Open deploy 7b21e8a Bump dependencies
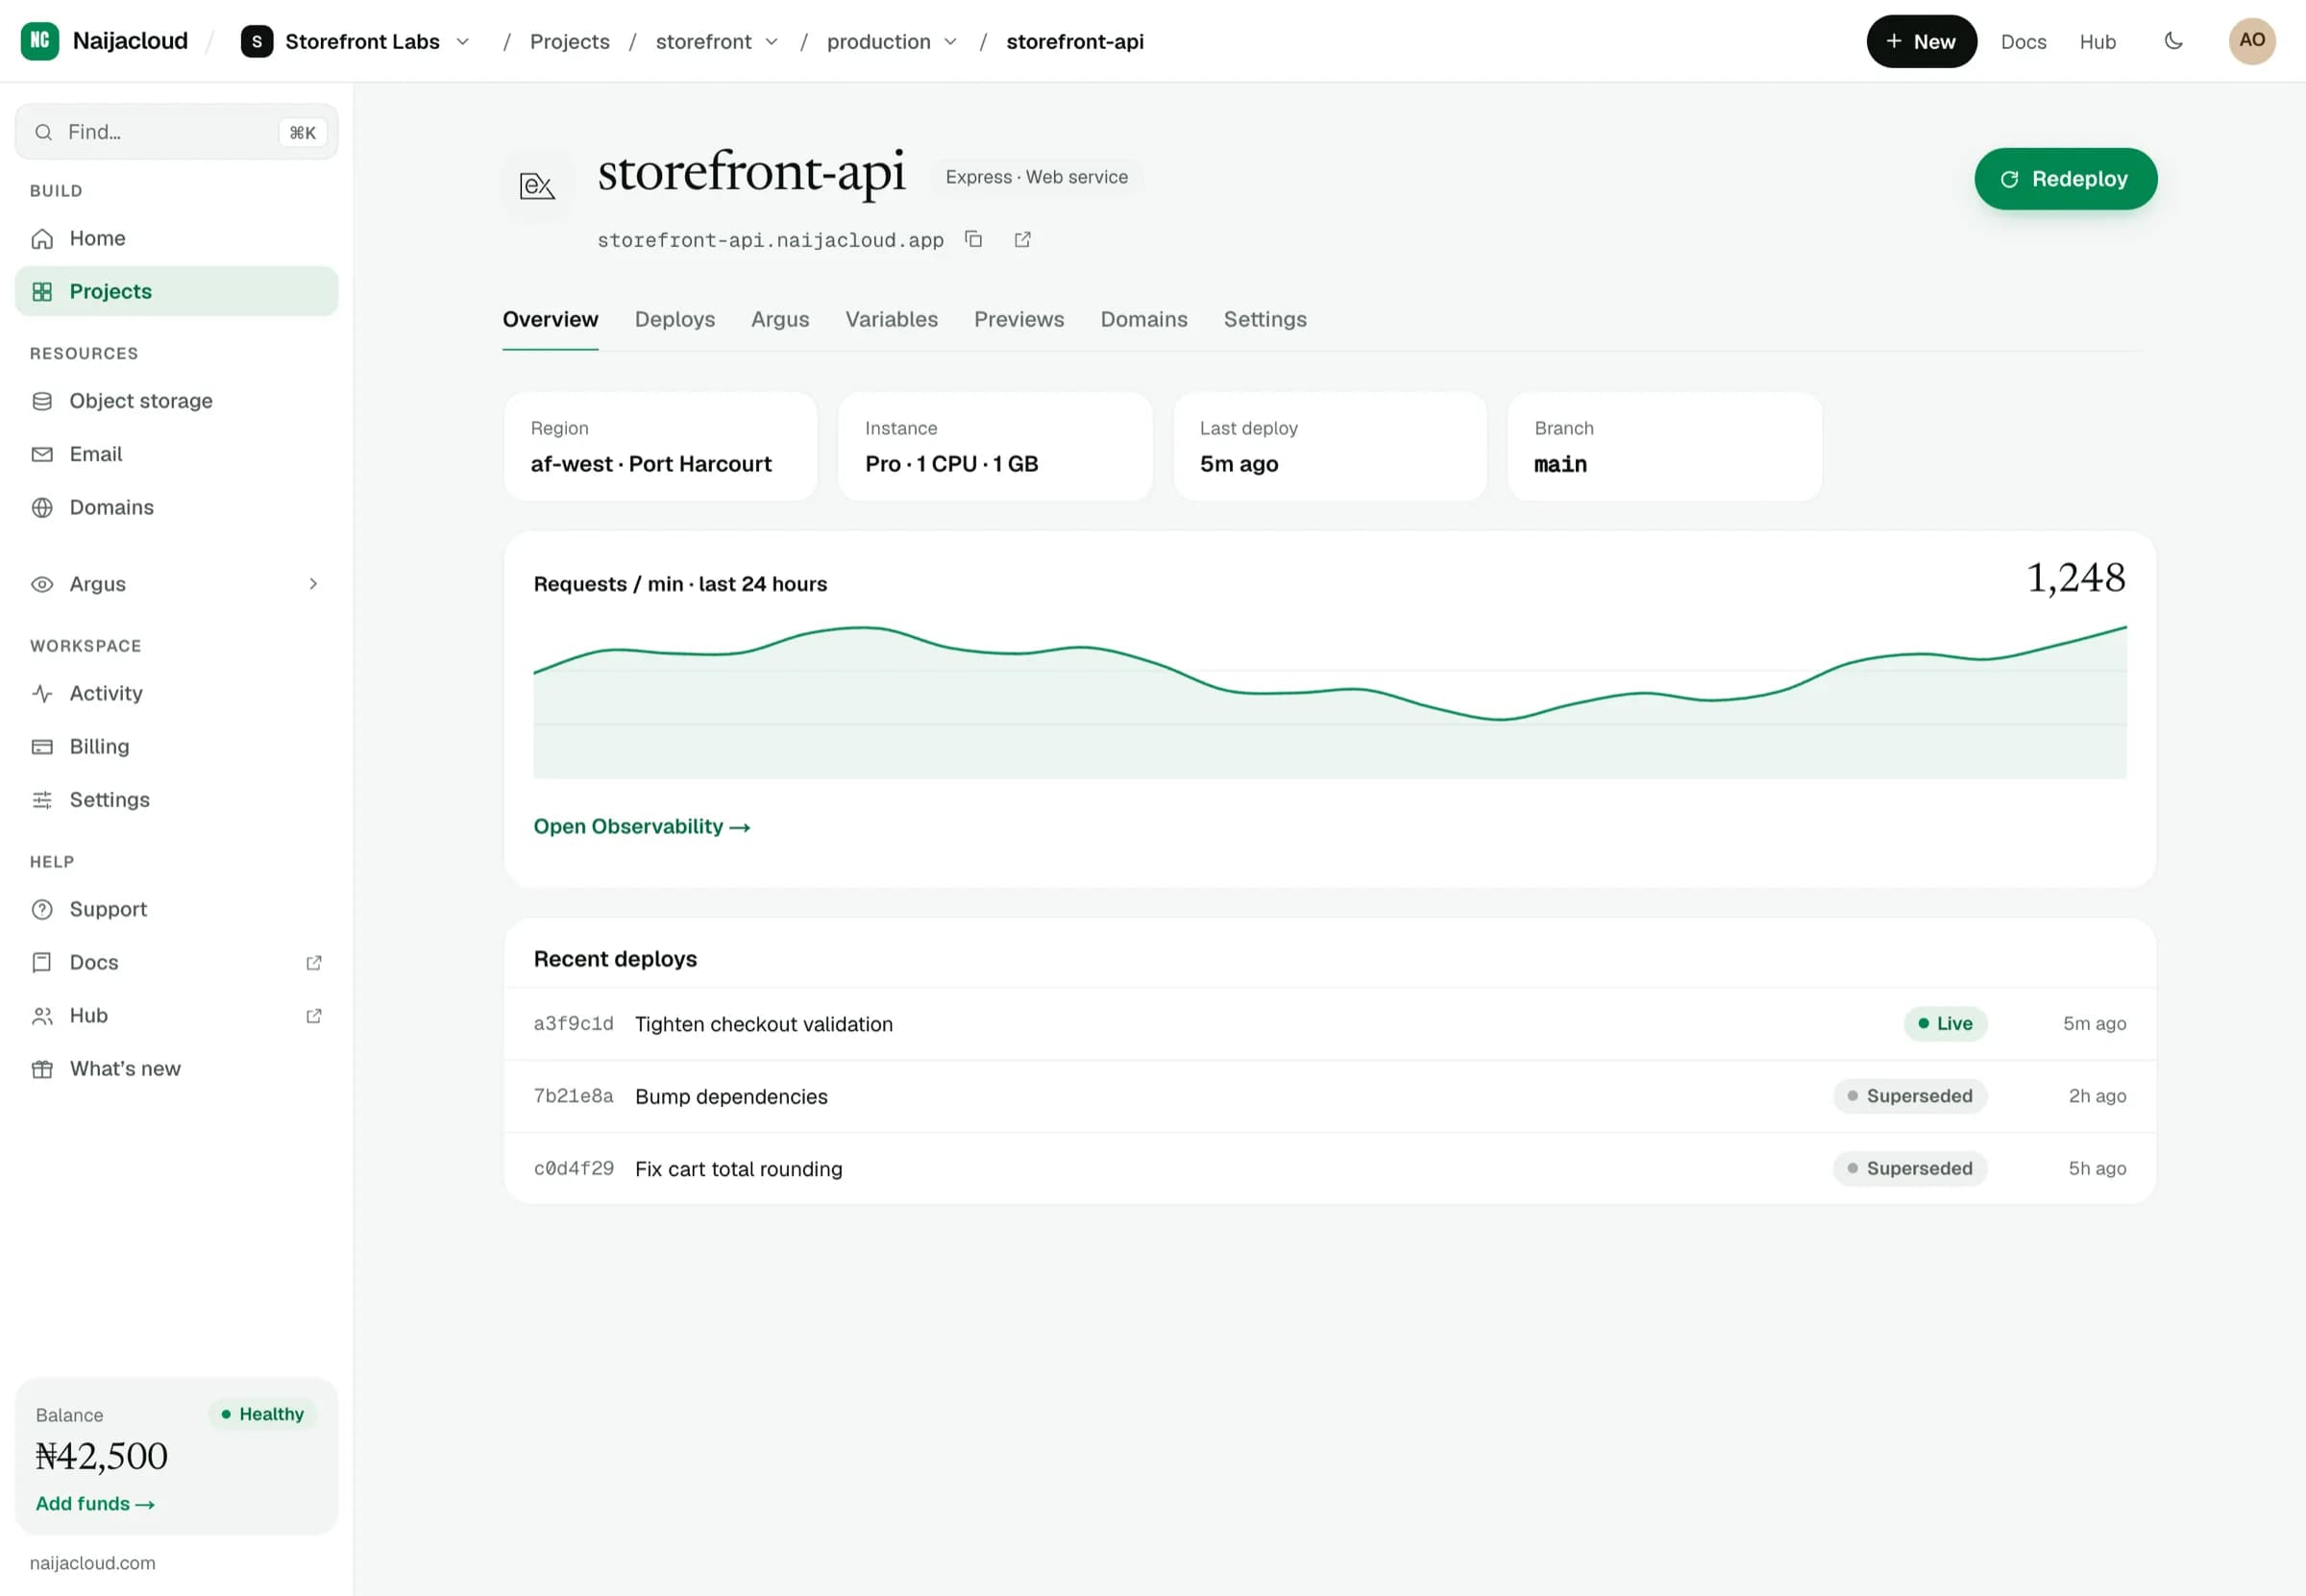 1329,1096
